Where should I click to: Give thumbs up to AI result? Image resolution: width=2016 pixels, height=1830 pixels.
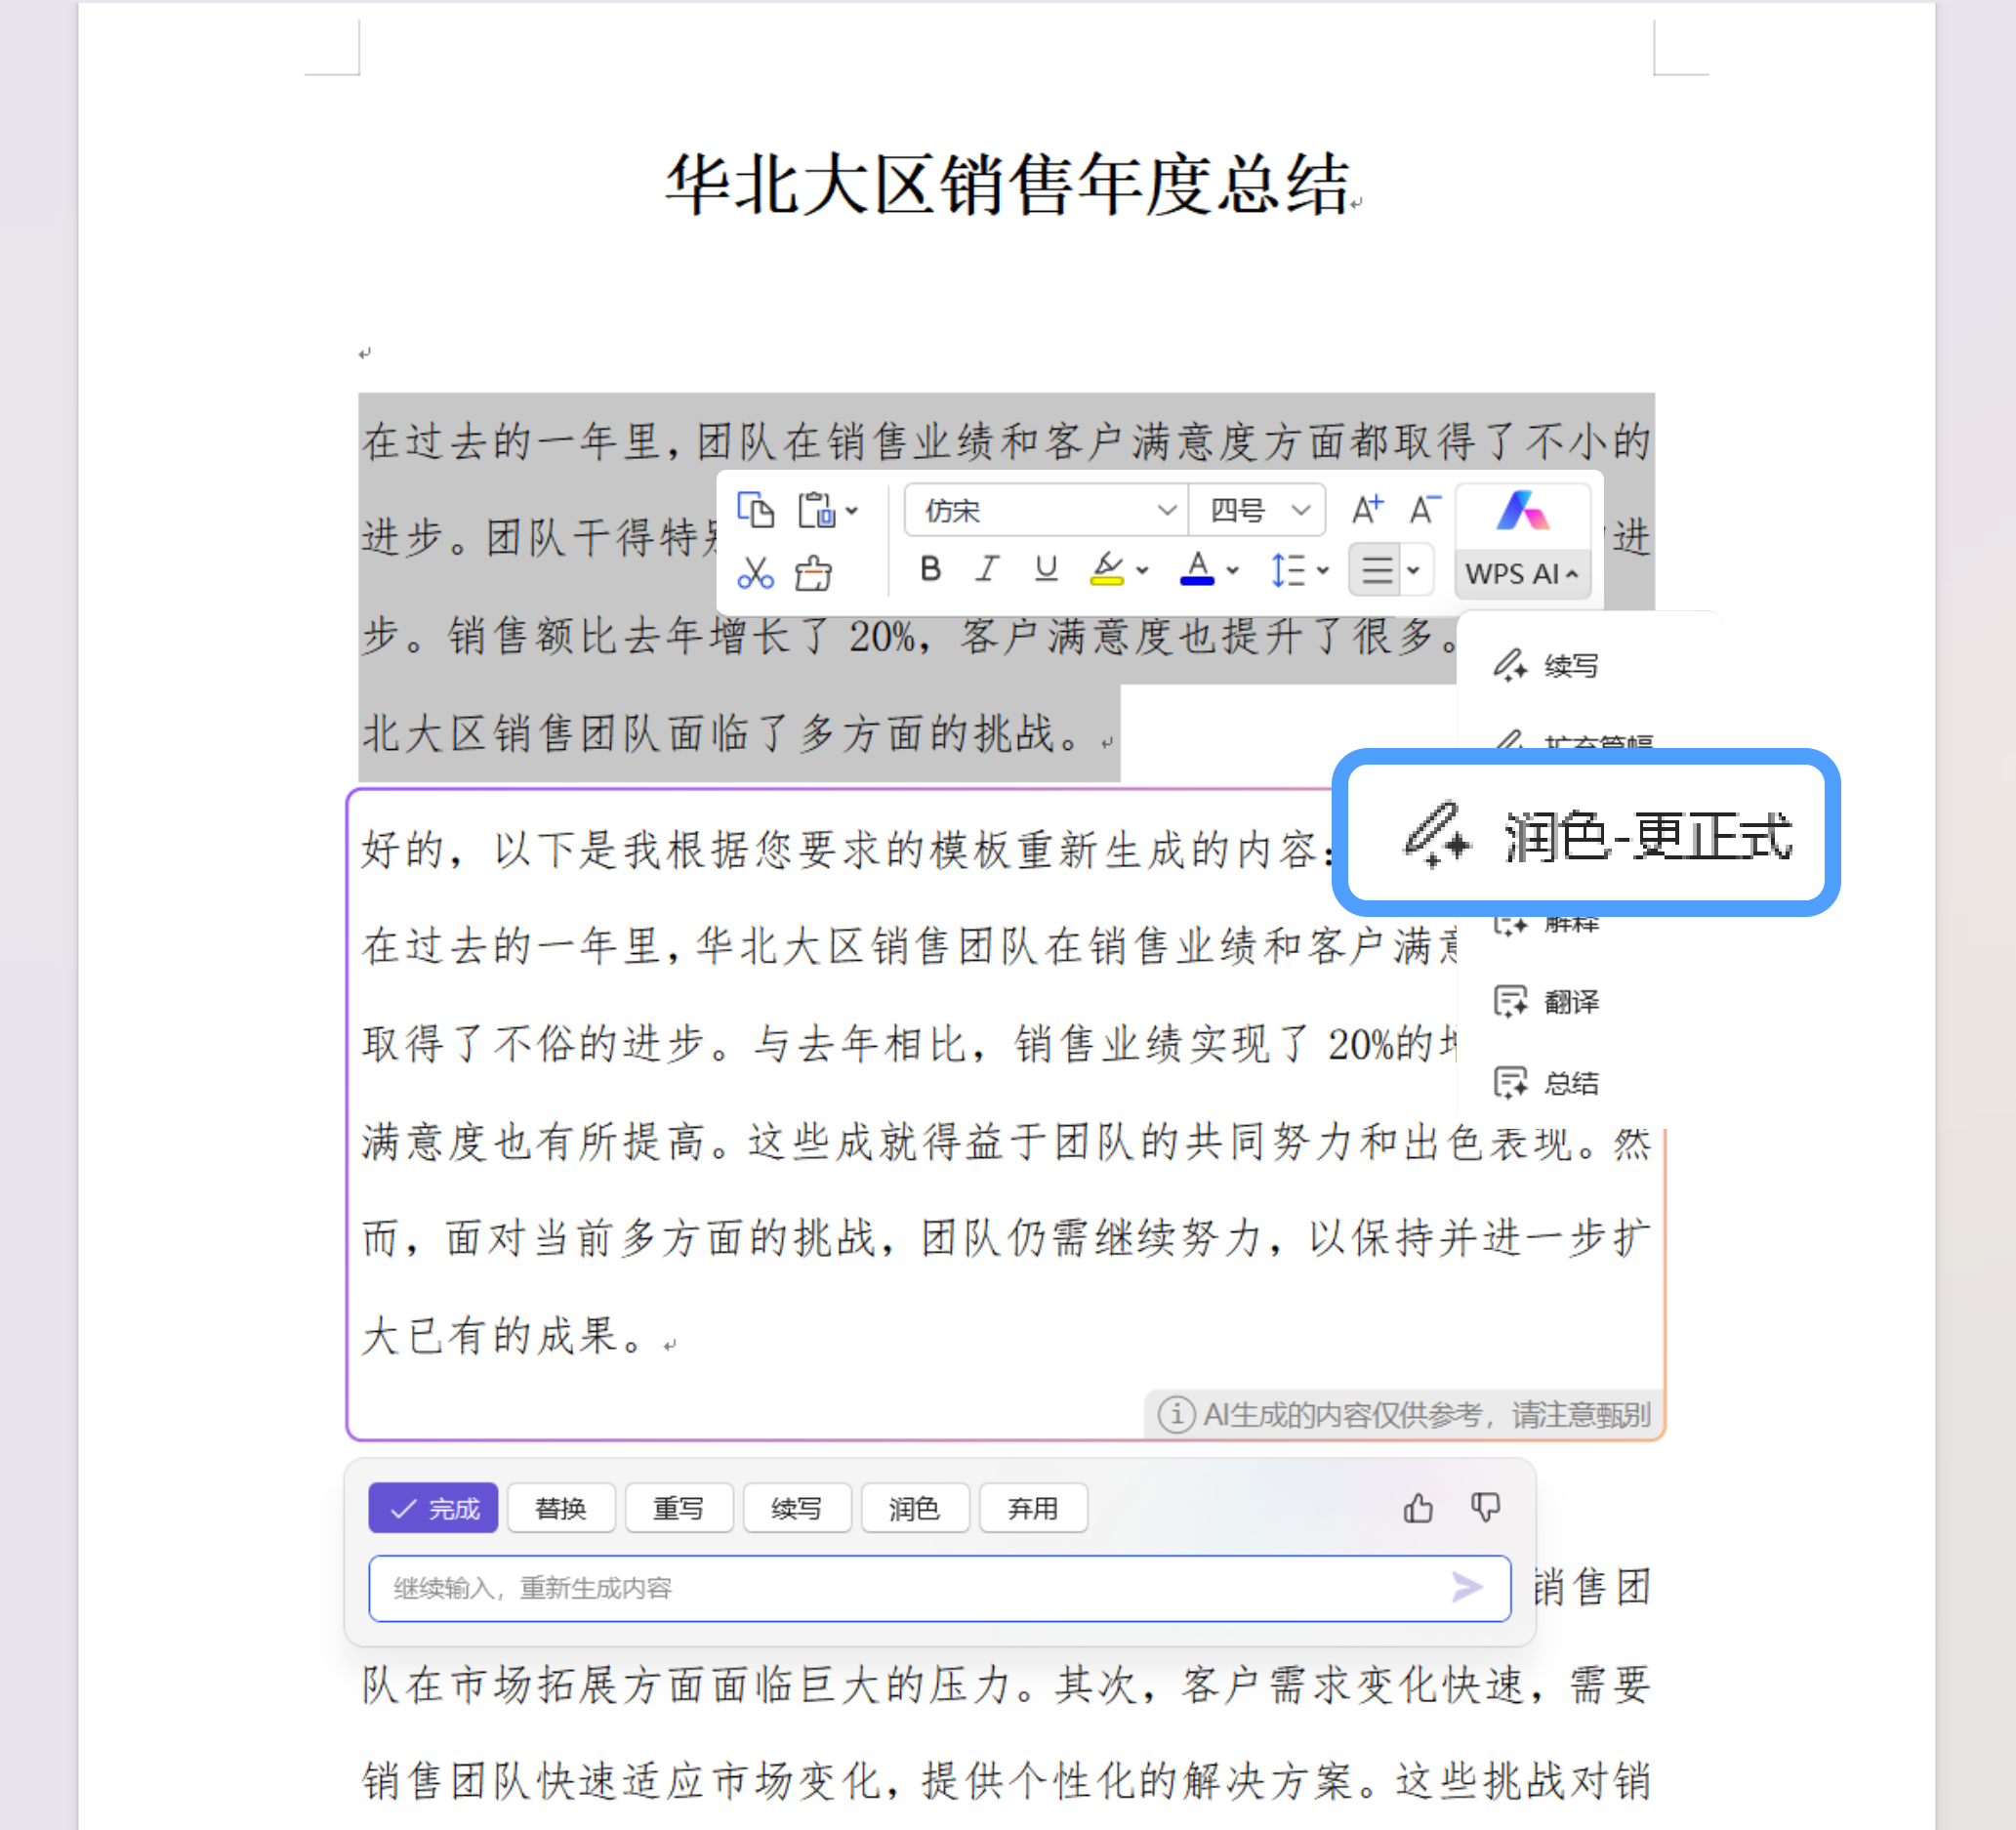(x=1418, y=1507)
